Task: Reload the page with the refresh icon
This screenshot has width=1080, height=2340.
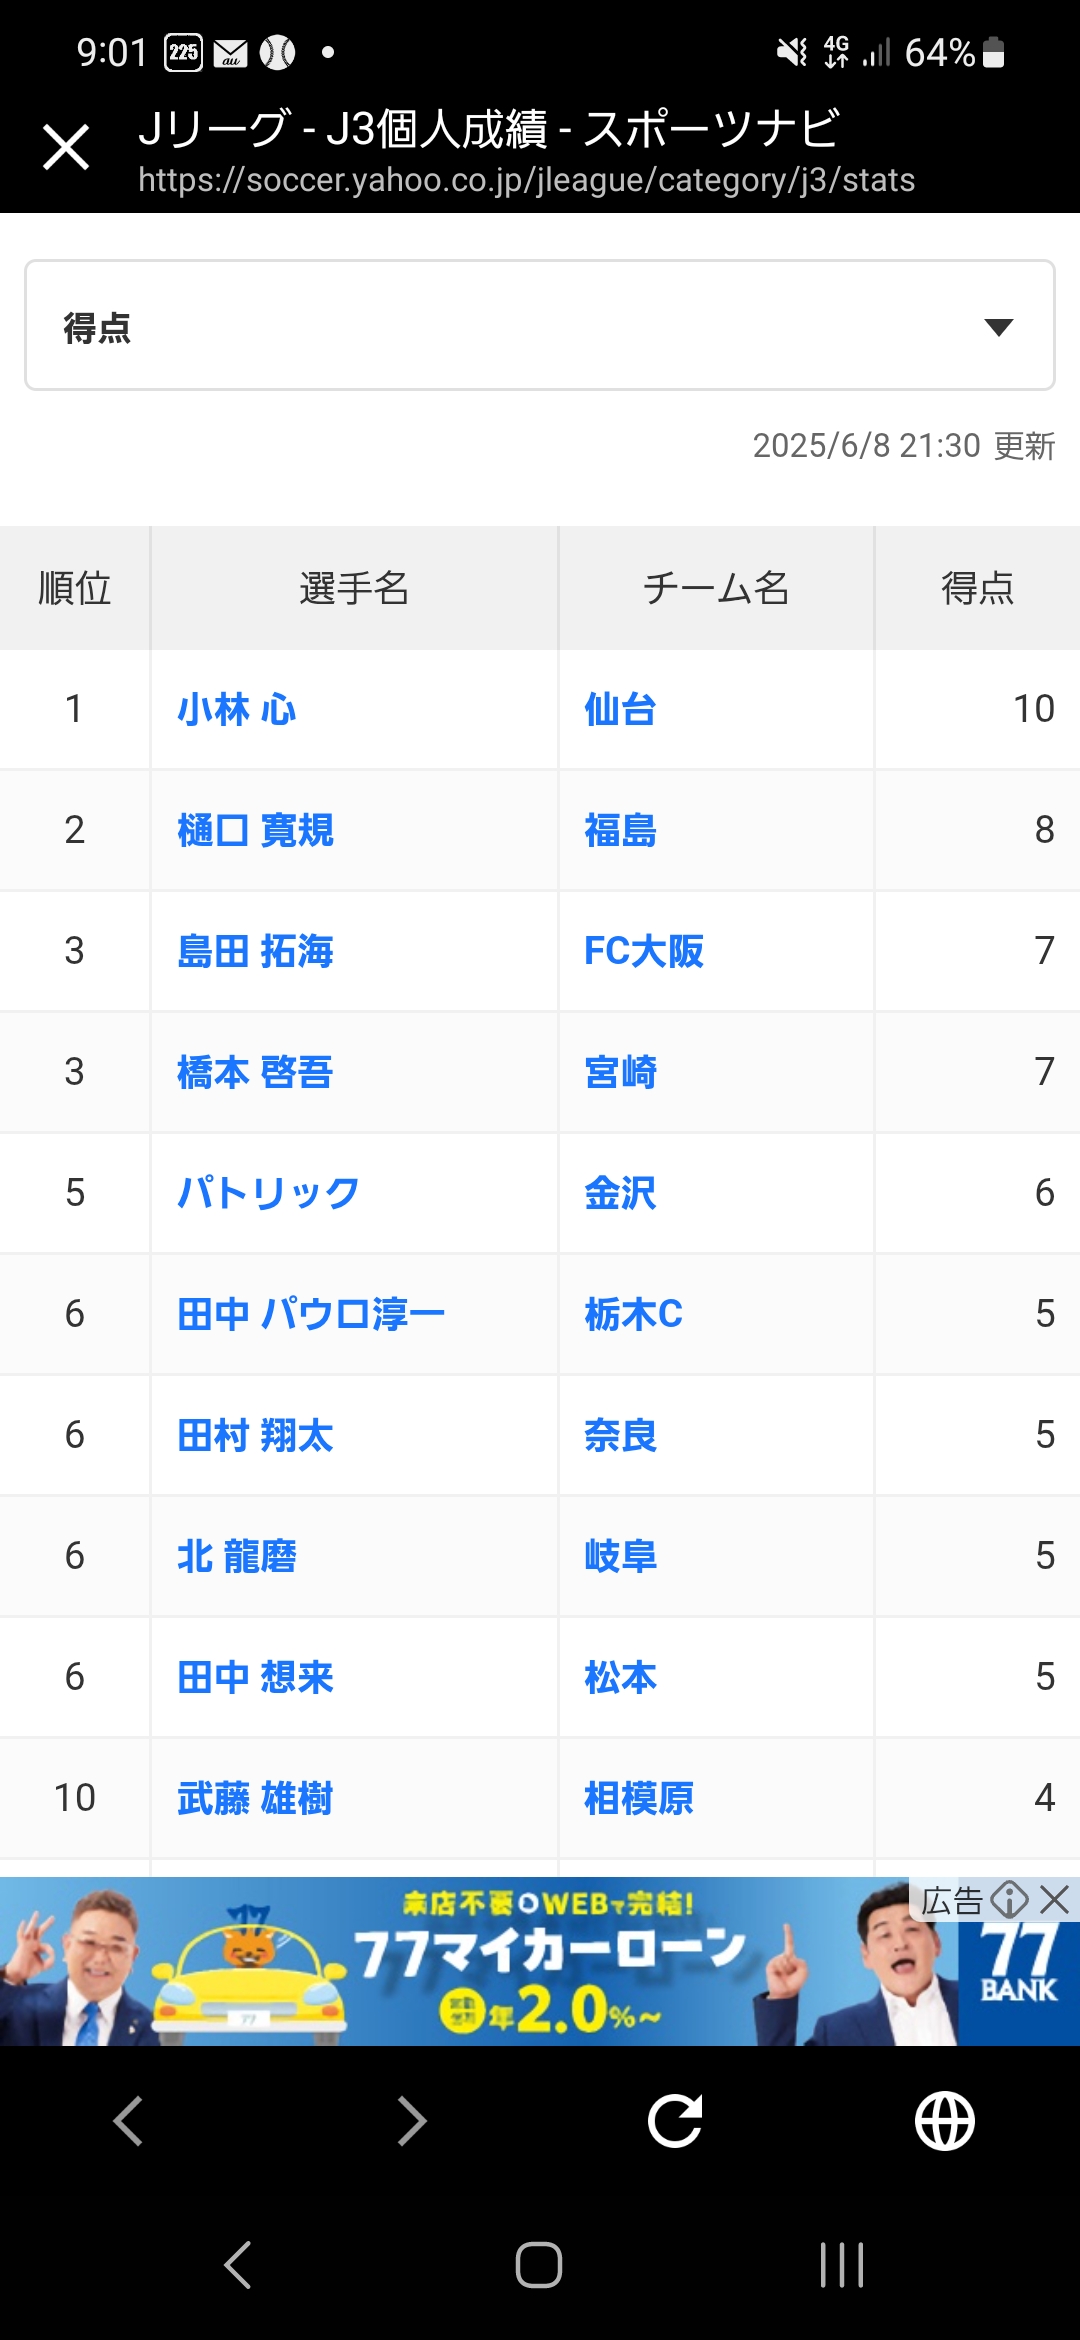Action: tap(675, 2120)
